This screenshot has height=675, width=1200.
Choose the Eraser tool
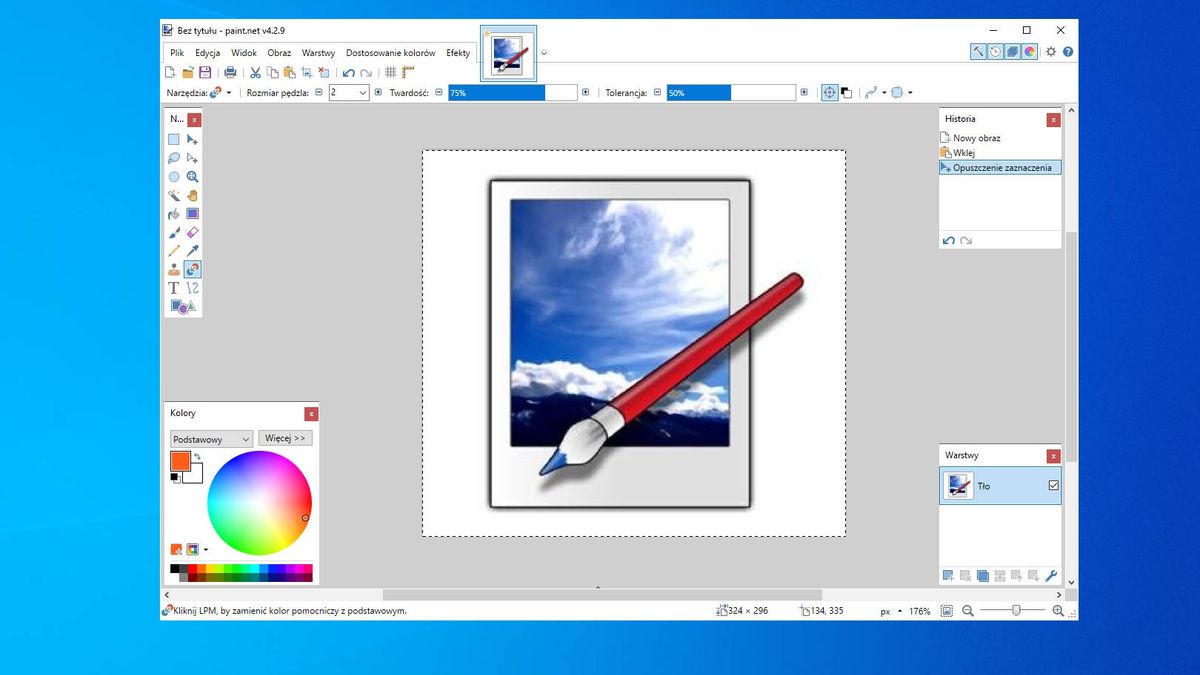tap(193, 232)
